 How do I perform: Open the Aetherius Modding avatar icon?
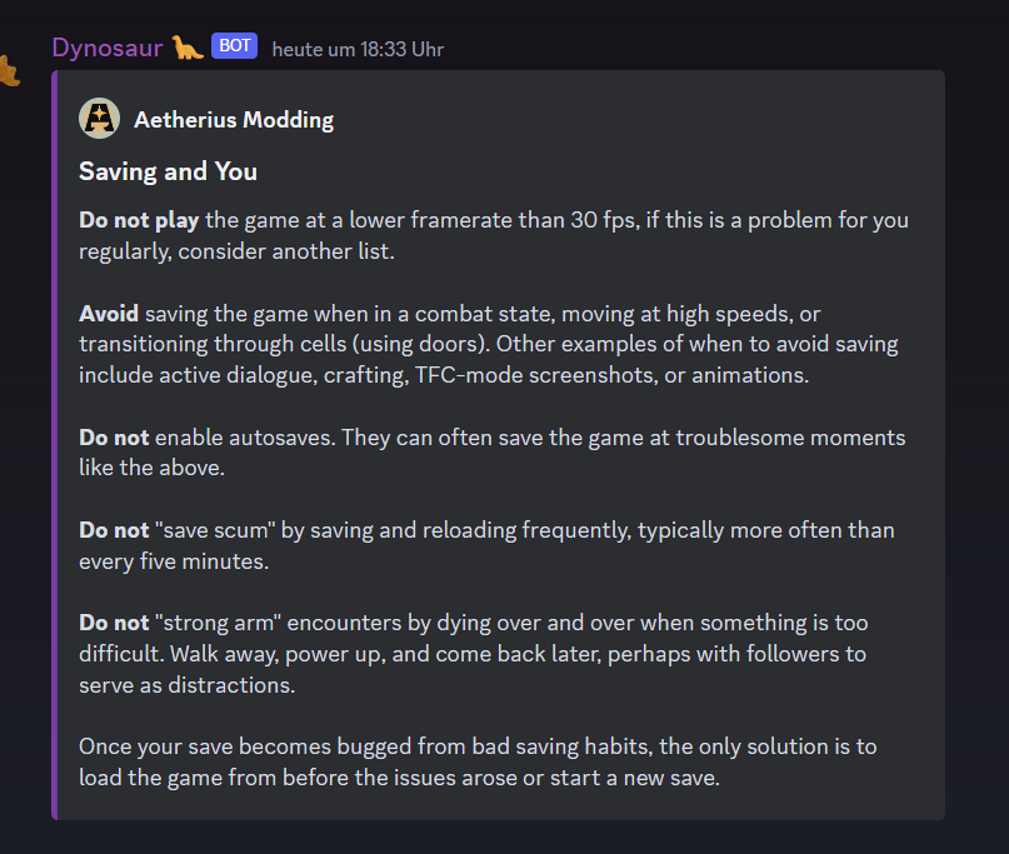[x=99, y=119]
